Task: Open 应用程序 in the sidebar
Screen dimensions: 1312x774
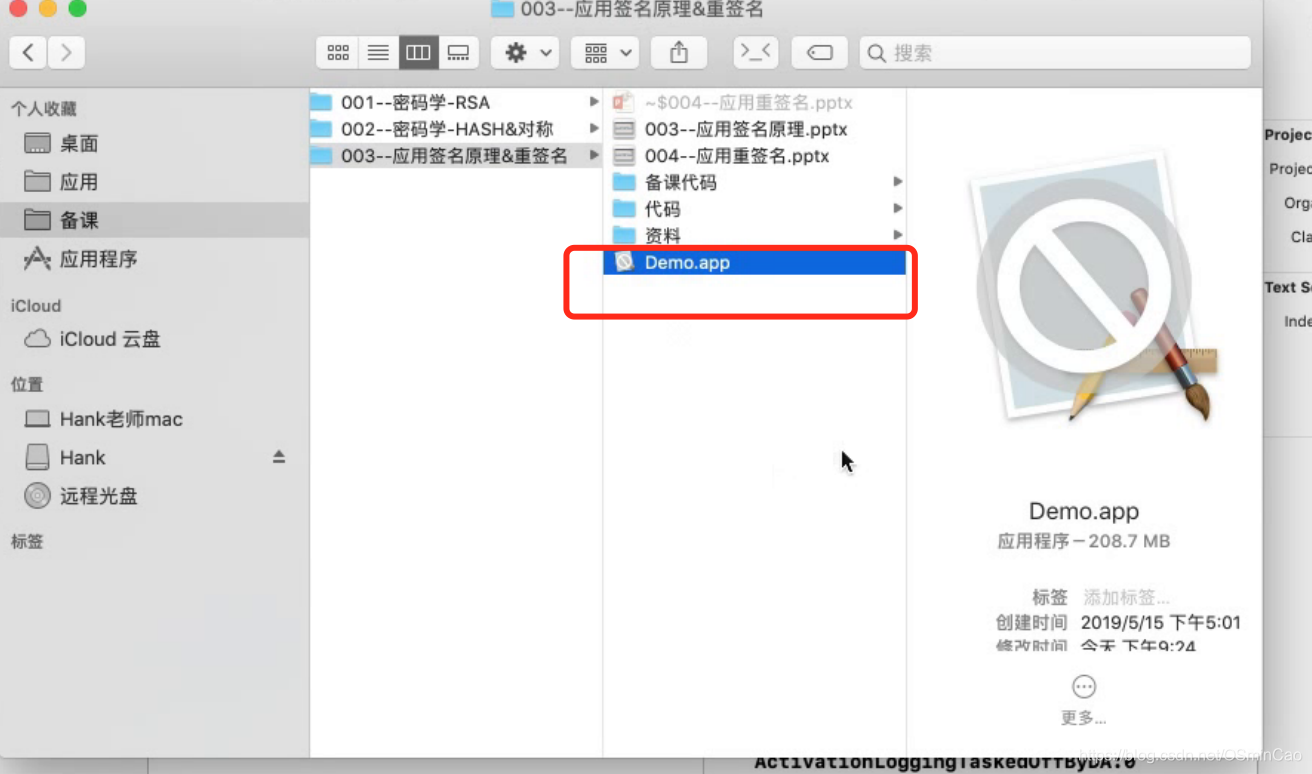Action: pos(154,259)
